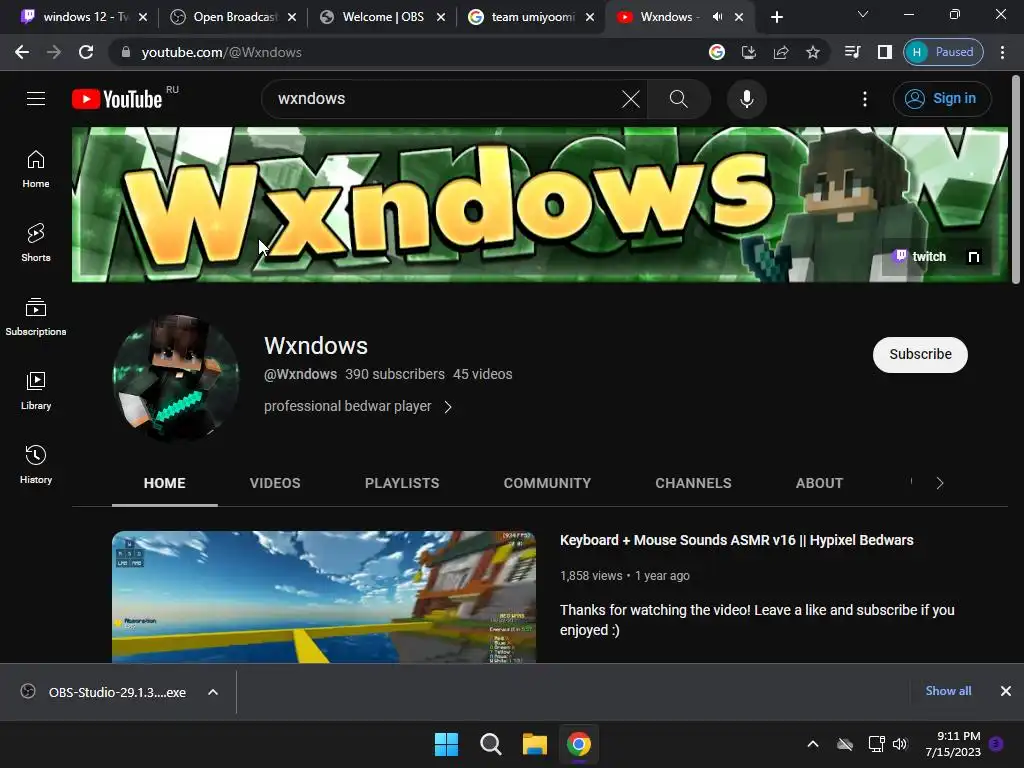Viewport: 1024px width, 768px height.
Task: Close the team umiyoomi tab
Action: point(590,17)
